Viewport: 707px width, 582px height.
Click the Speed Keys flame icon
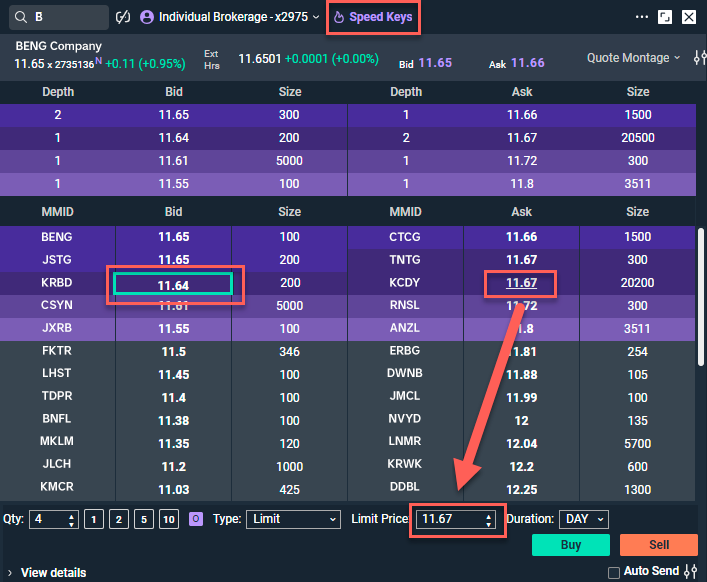tap(339, 18)
